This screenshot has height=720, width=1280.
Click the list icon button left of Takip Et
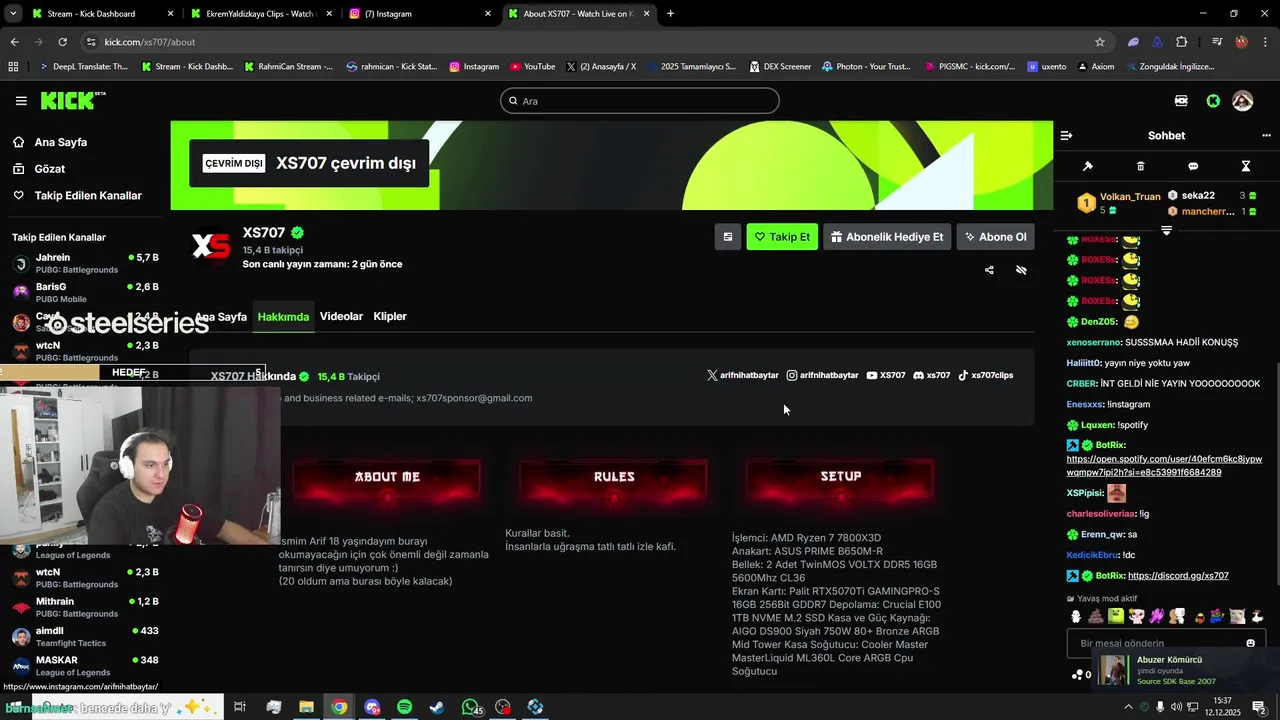(x=727, y=237)
